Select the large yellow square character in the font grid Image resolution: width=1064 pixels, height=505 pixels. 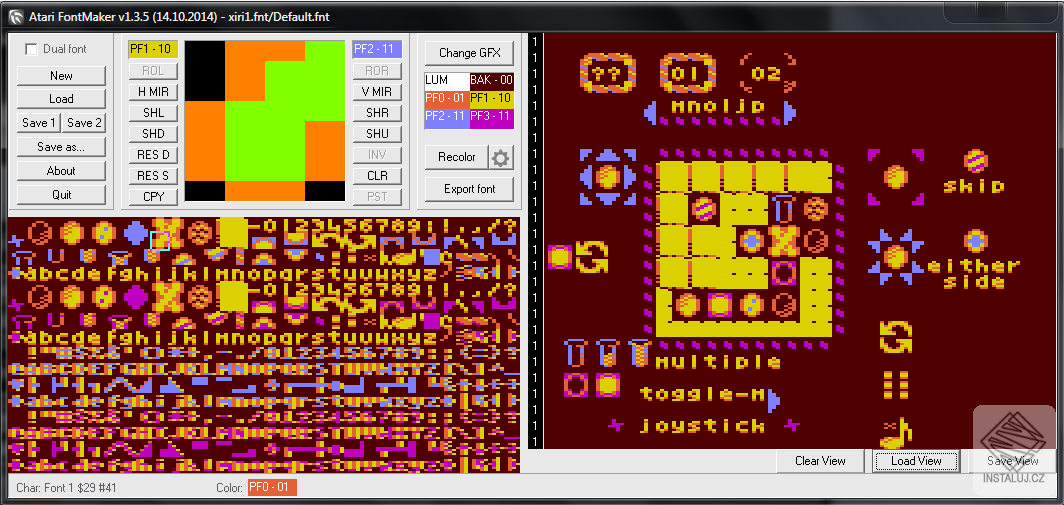click(x=233, y=233)
